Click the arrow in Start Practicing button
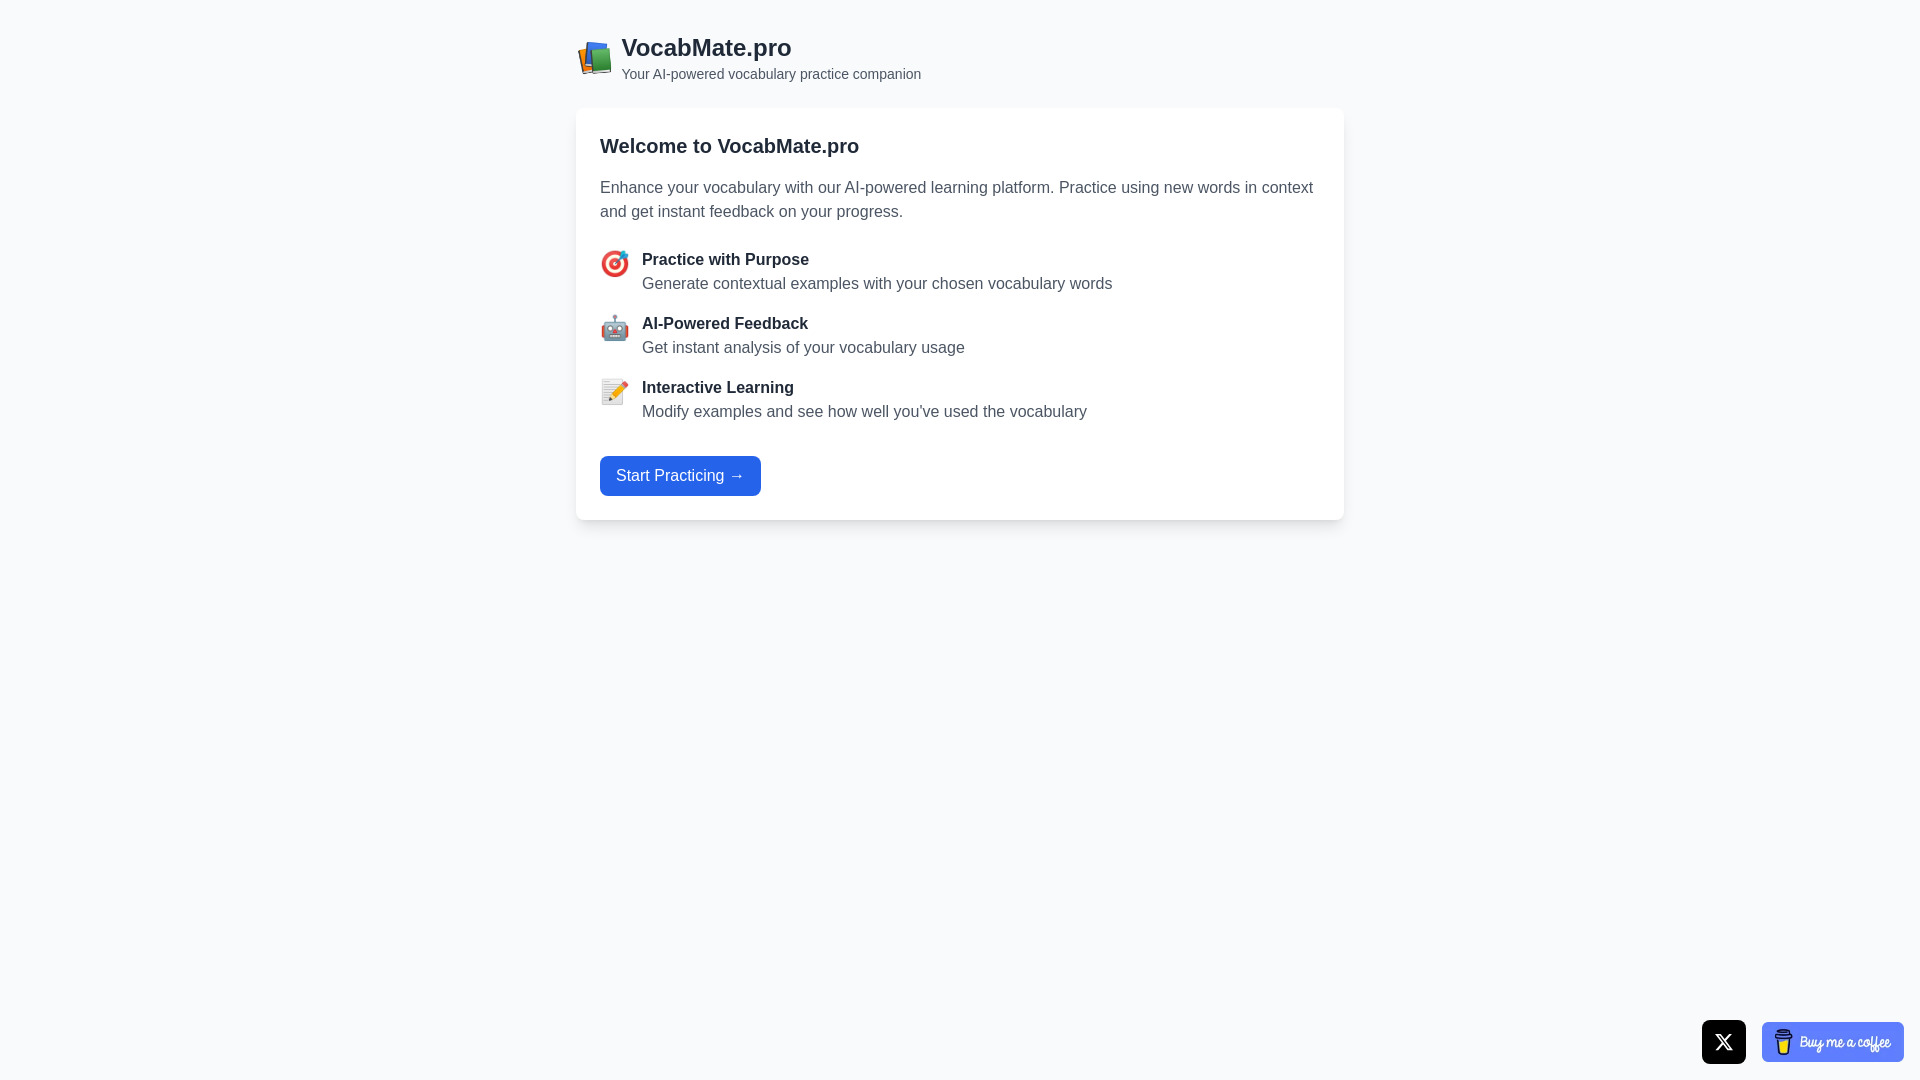The height and width of the screenshot is (1080, 1920). (737, 476)
